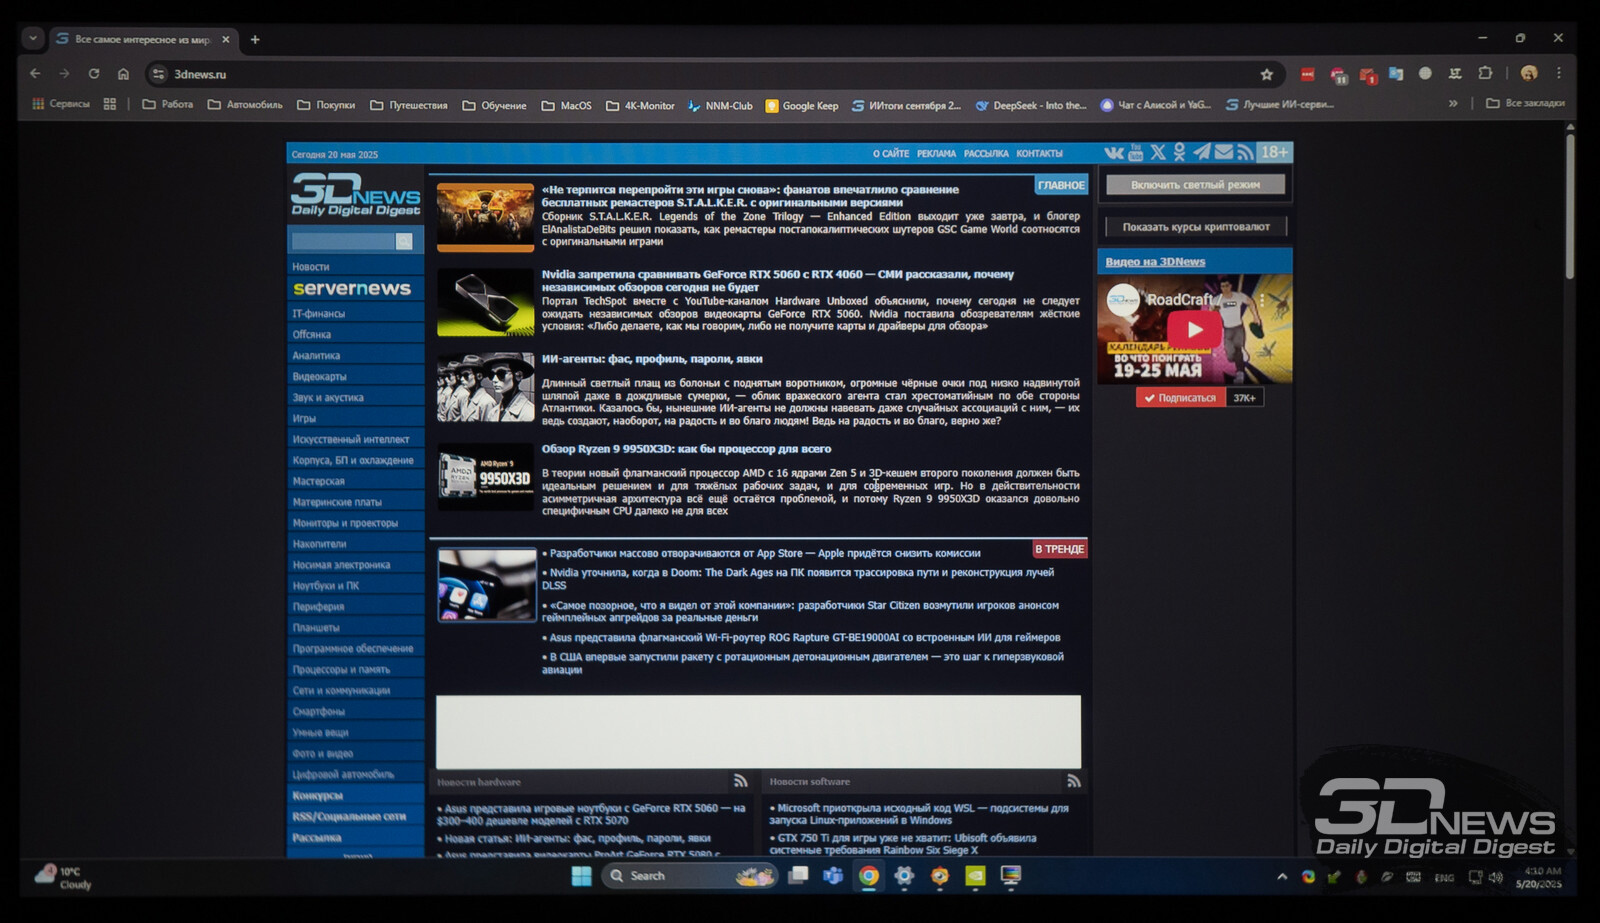Open Microsoft Teams from the taskbar
This screenshot has height=923, width=1600.
point(833,876)
